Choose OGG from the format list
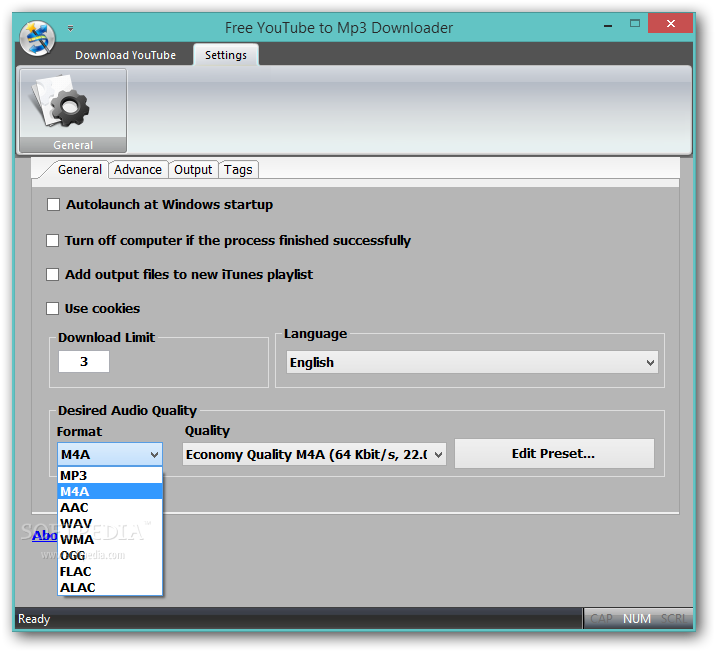The width and height of the screenshot is (716, 652). [x=110, y=555]
